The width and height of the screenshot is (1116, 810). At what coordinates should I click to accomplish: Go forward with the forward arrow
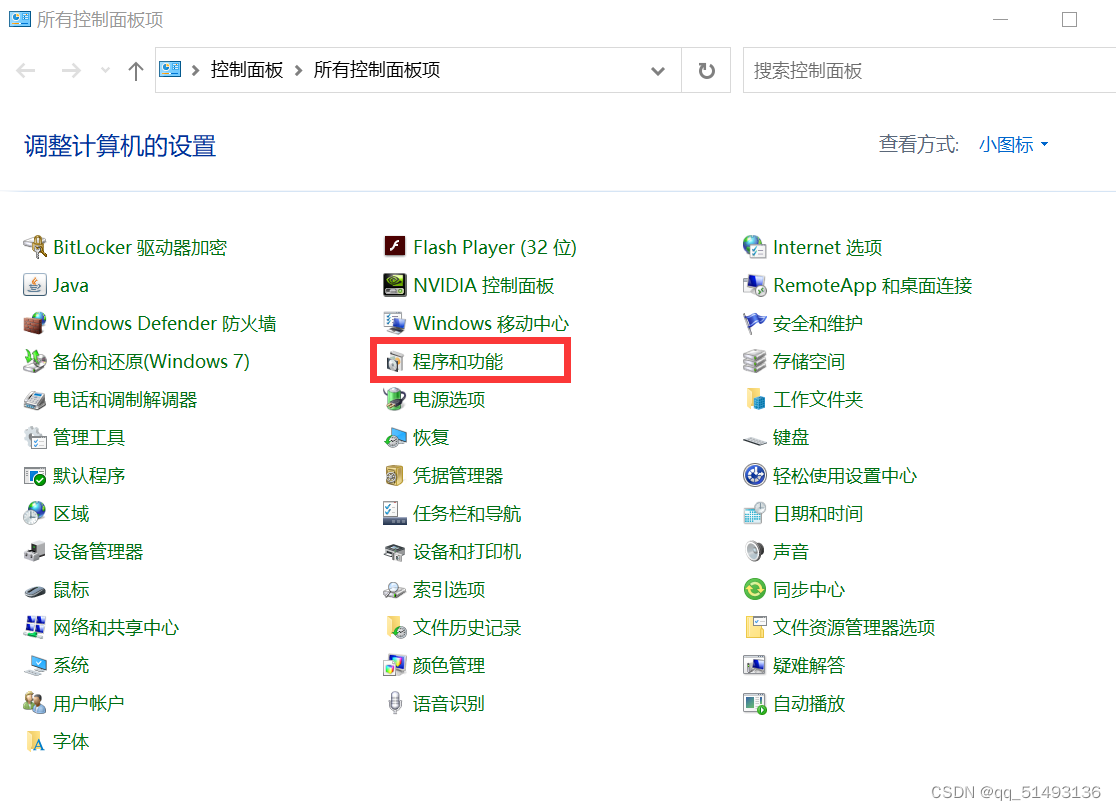71,70
